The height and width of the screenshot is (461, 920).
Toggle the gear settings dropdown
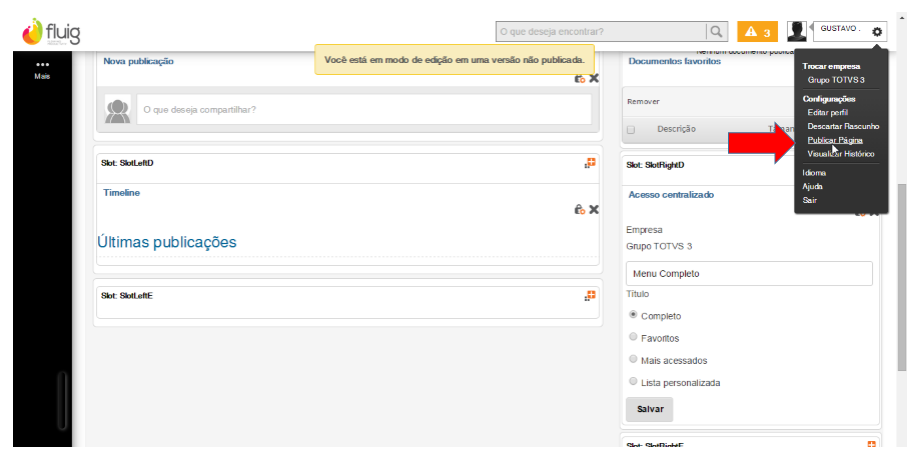click(x=877, y=32)
